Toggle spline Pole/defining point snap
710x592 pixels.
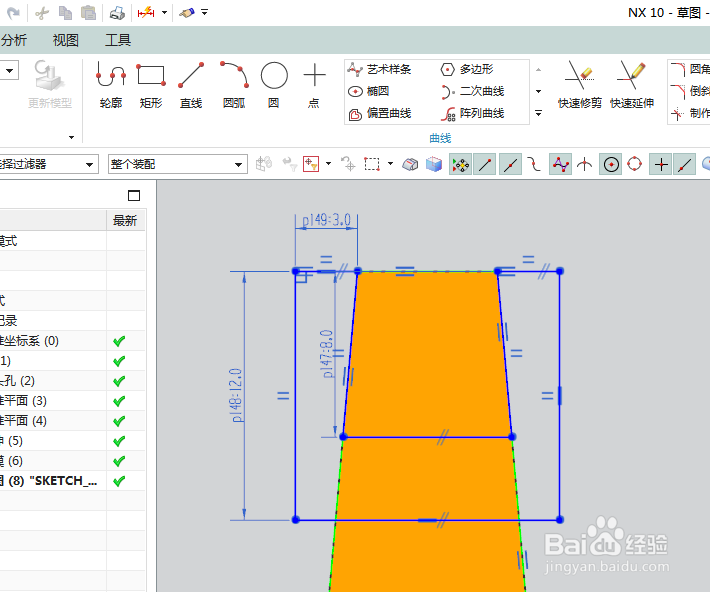pos(561,164)
